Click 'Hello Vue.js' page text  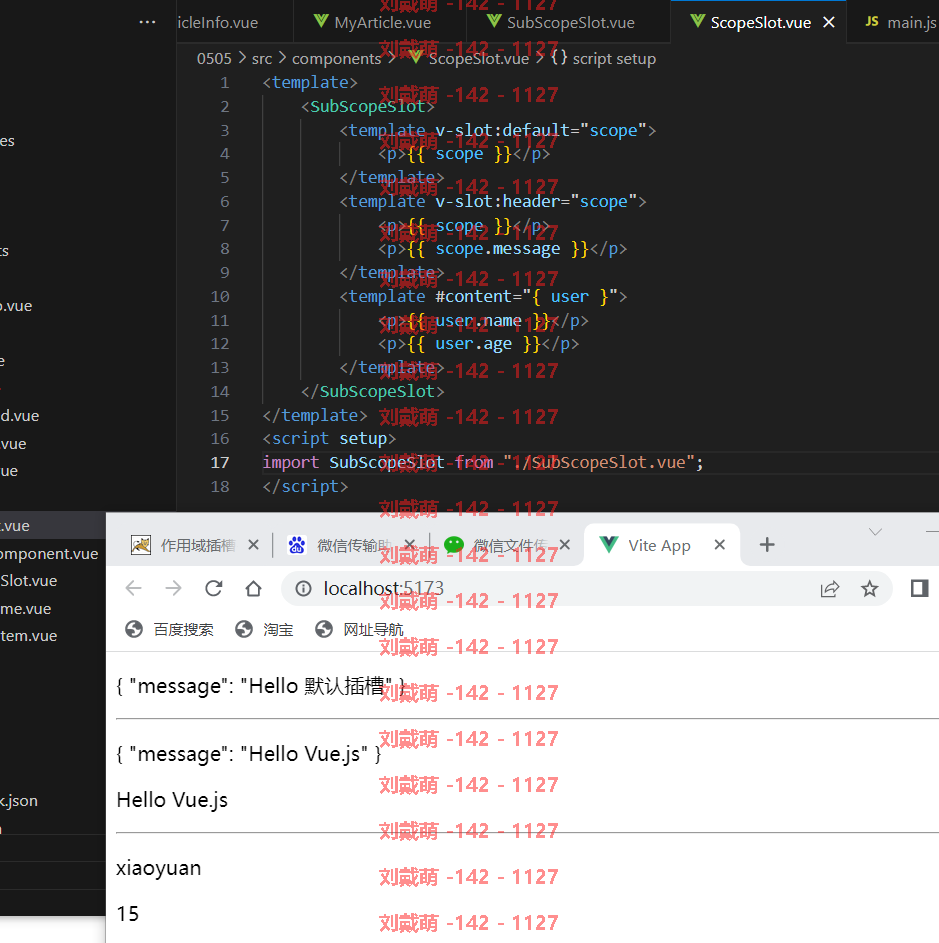[172, 800]
